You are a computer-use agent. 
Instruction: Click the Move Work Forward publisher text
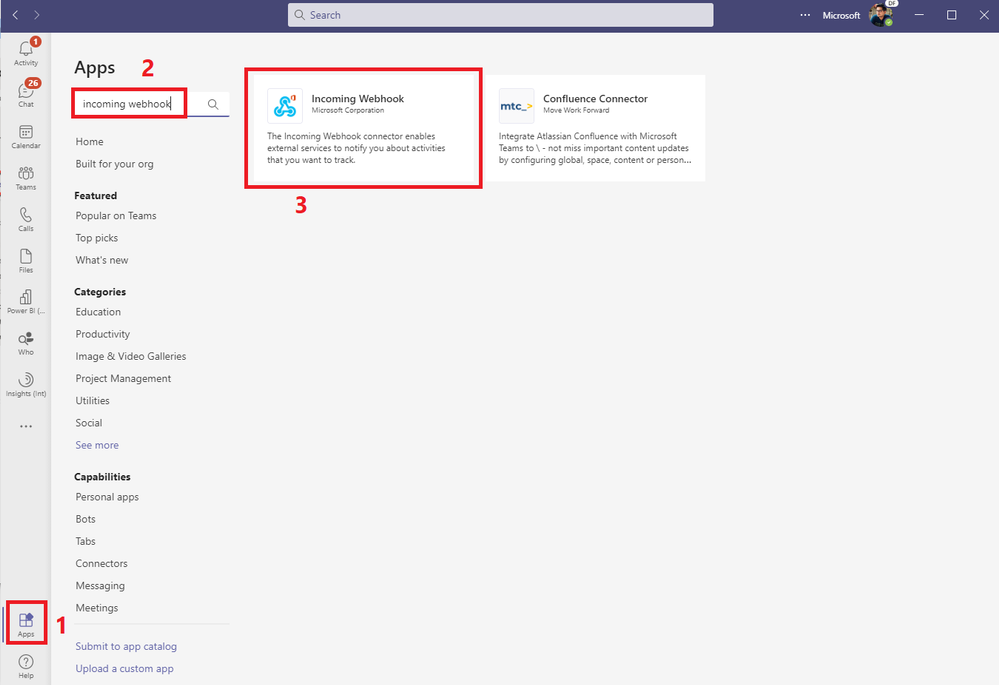click(x=576, y=110)
